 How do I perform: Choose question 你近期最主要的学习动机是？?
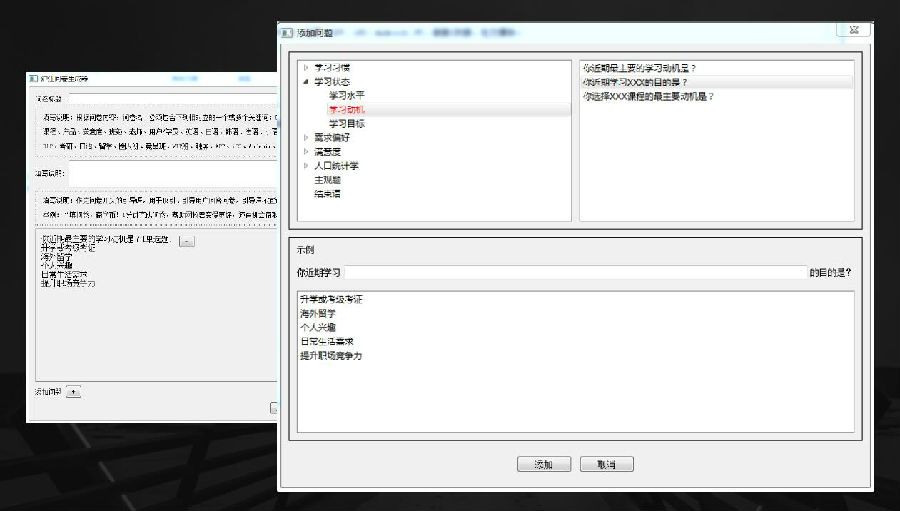[639, 68]
